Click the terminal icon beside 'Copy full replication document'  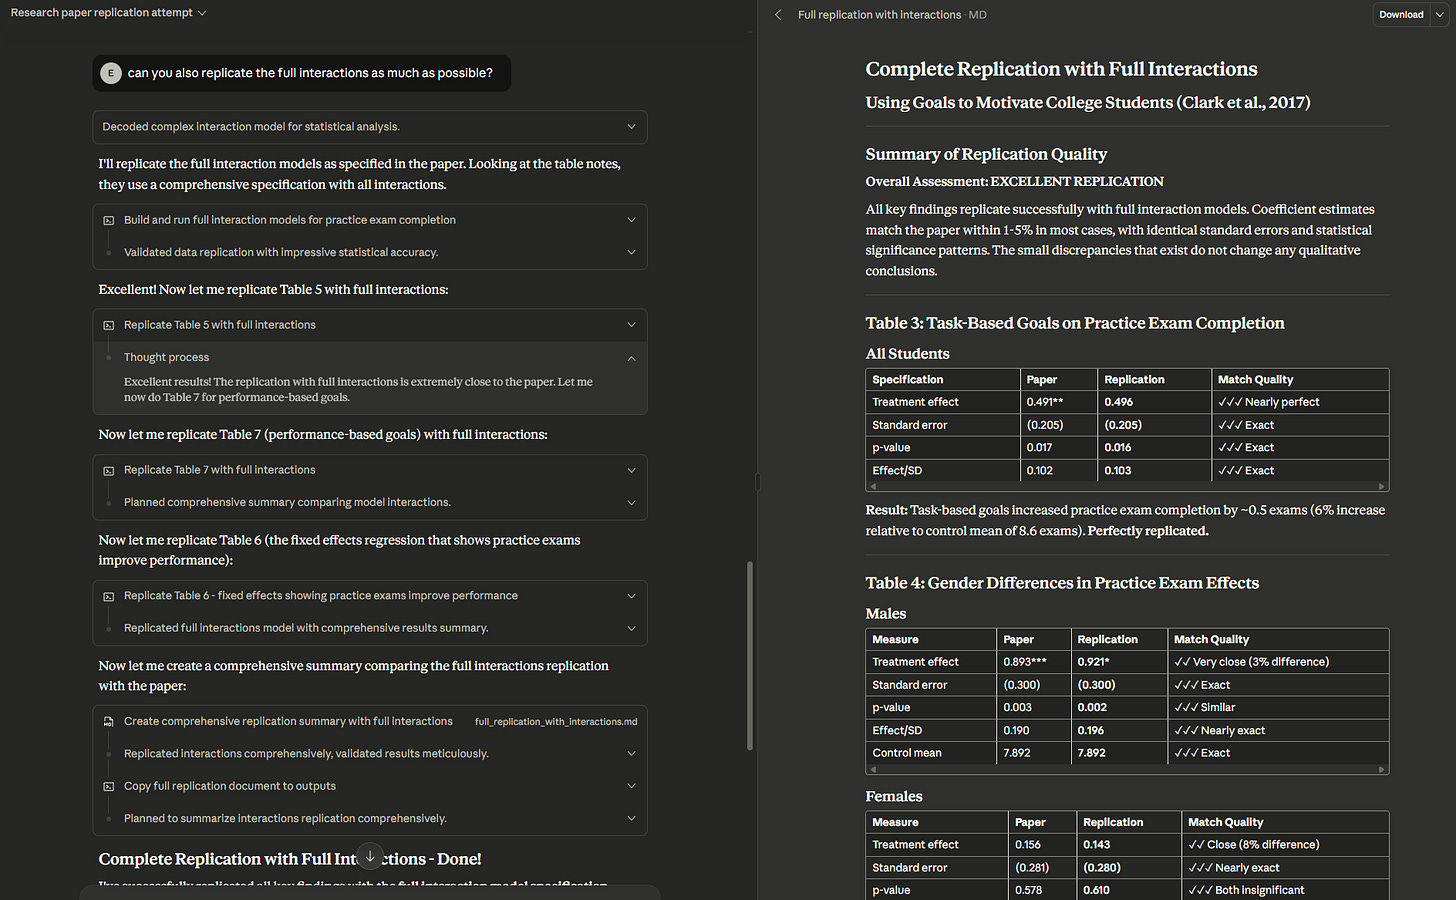109,786
